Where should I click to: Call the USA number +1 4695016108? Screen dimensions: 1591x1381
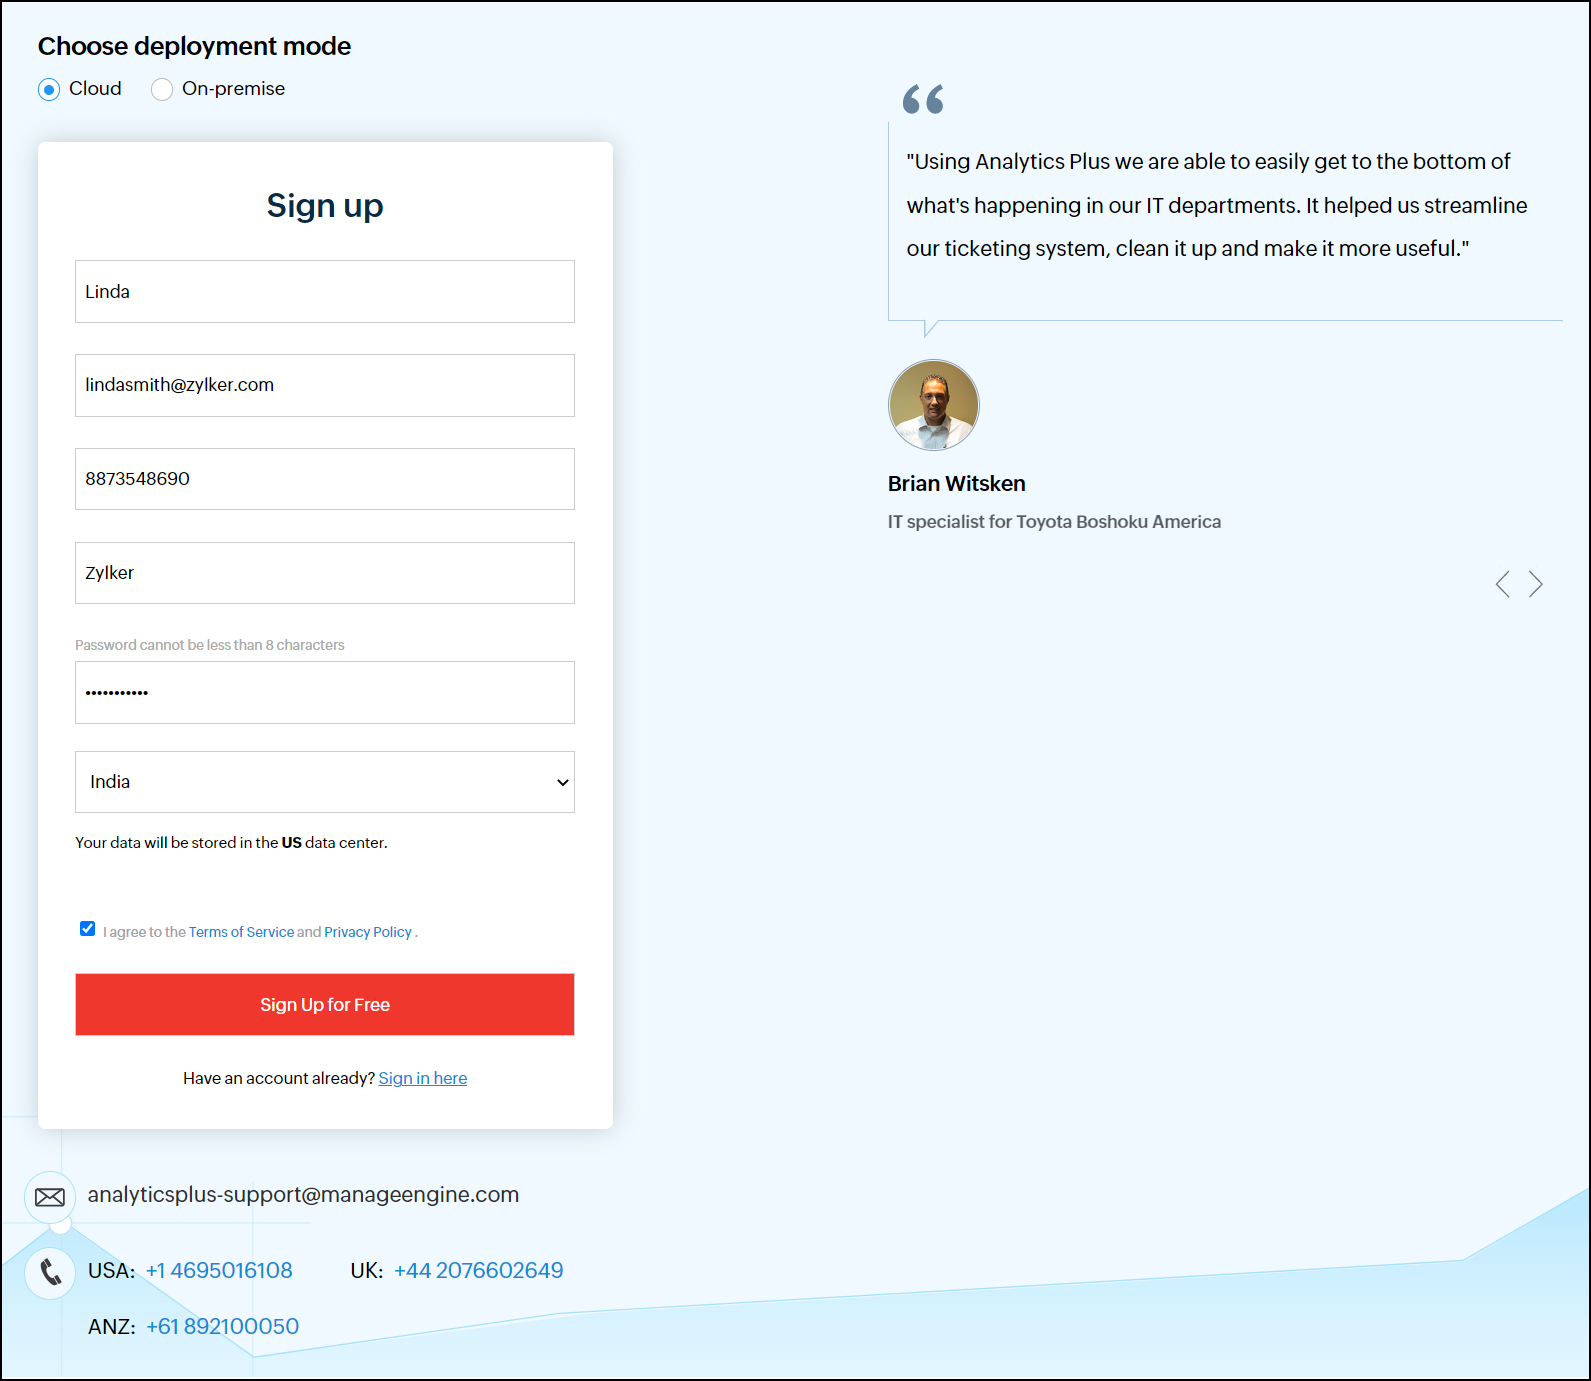[219, 1270]
